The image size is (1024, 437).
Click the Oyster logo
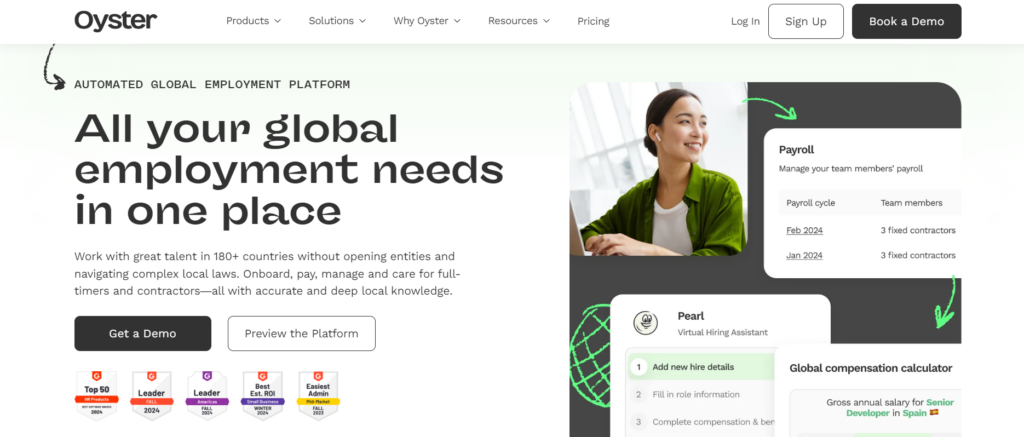[x=116, y=21]
